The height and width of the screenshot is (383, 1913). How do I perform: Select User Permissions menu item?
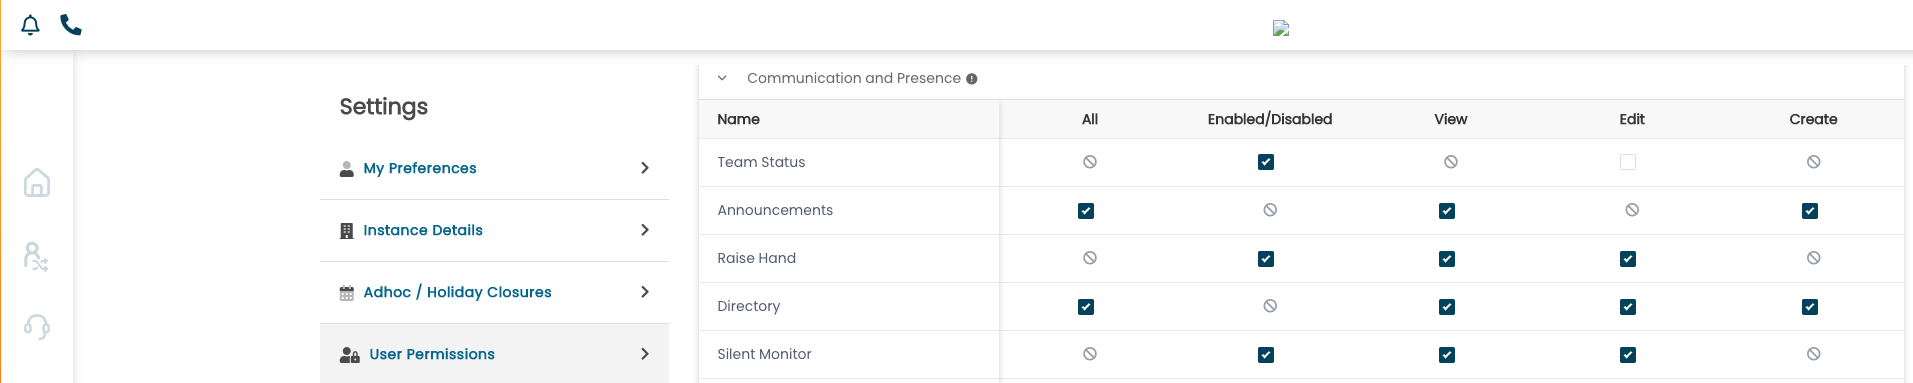coord(494,354)
